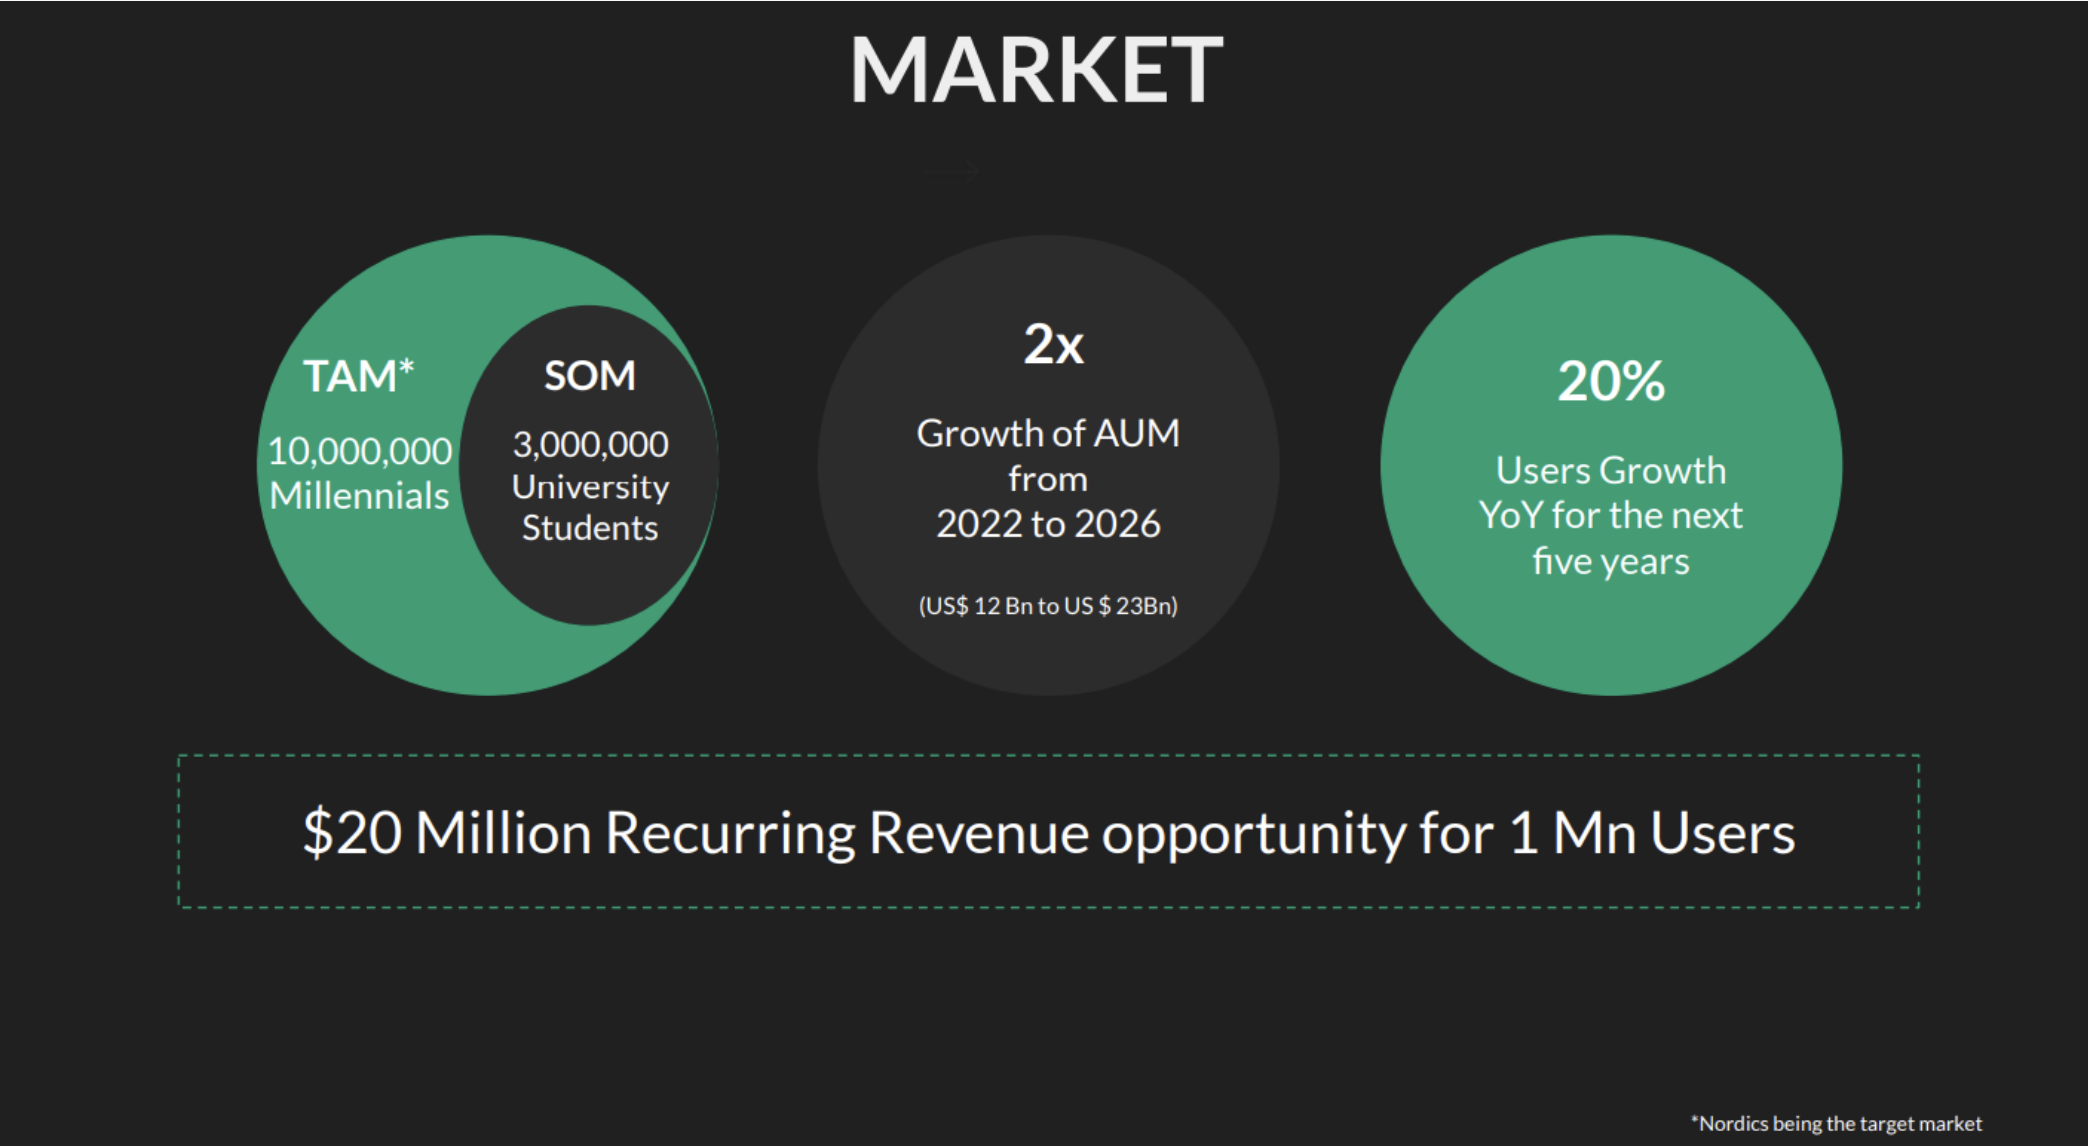Select the 20% heading
Image resolution: width=2088 pixels, height=1146 pixels.
1611,381
